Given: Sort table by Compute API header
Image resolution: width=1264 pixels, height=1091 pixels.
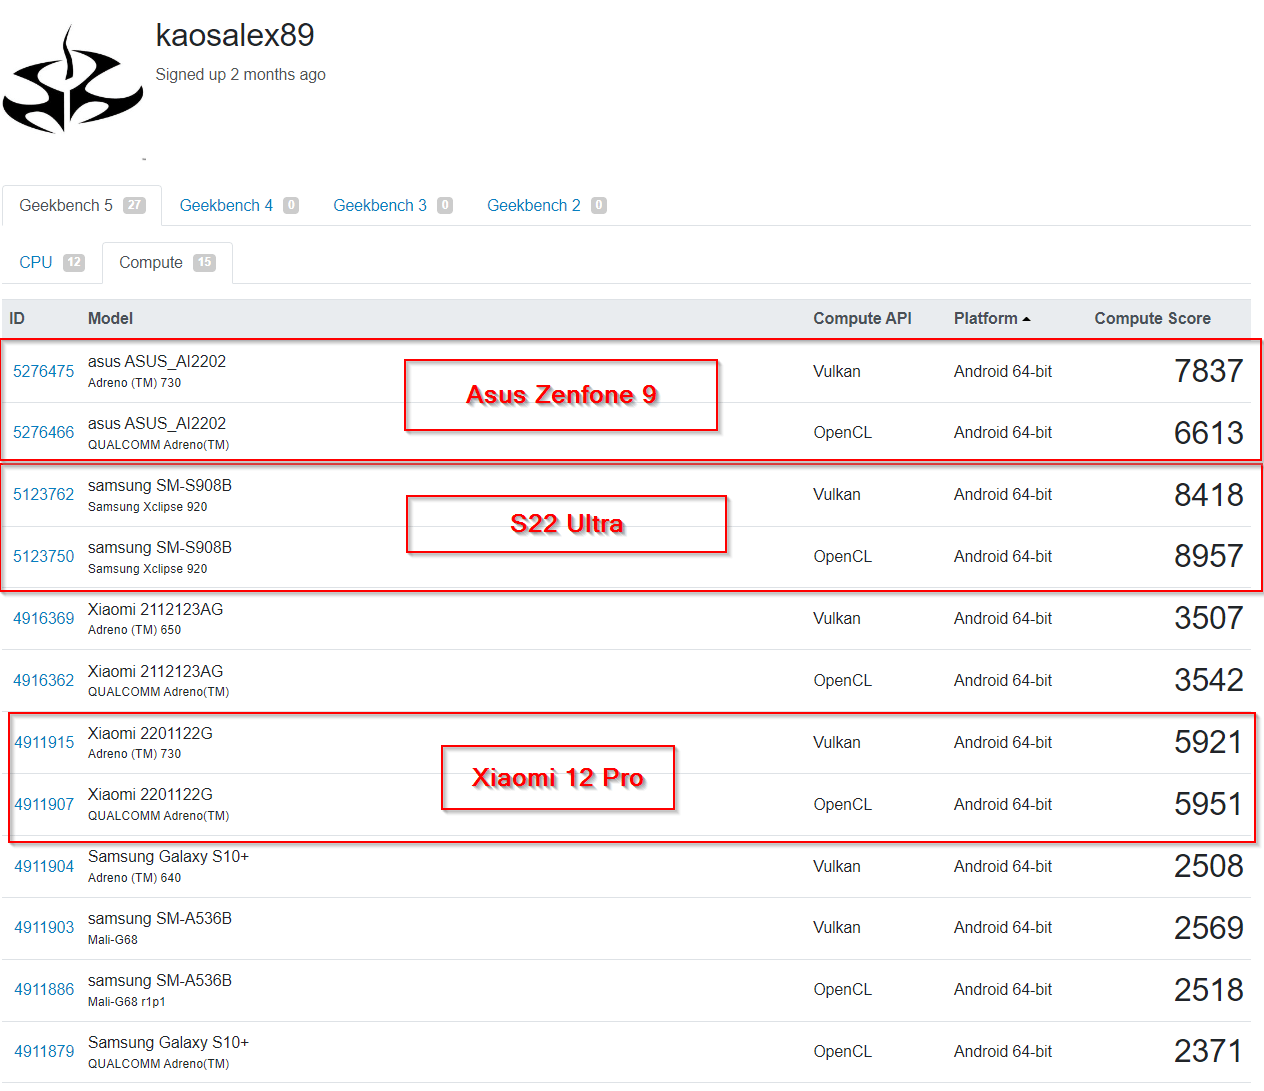Looking at the screenshot, I should [x=862, y=318].
